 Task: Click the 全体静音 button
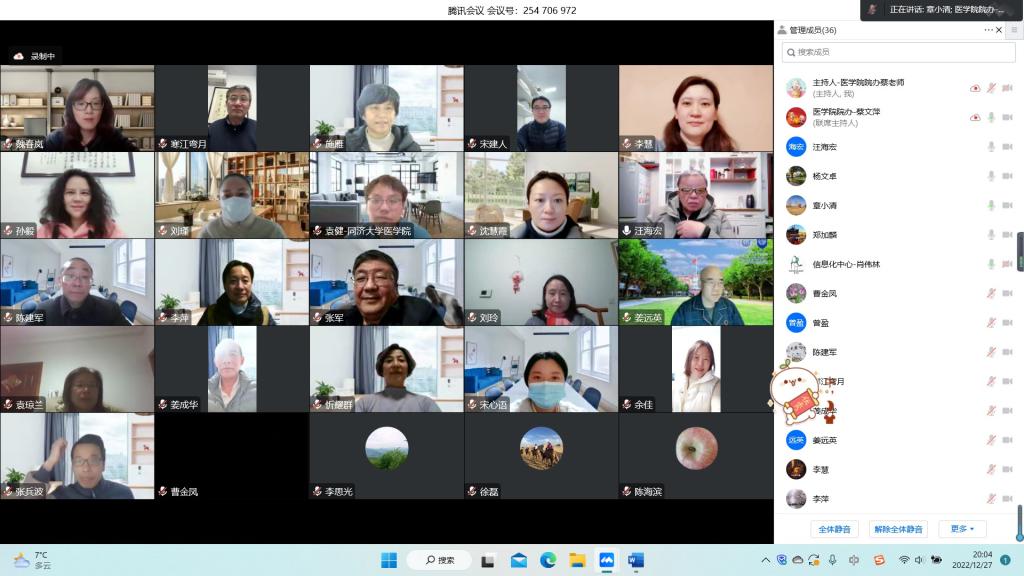[x=834, y=529]
